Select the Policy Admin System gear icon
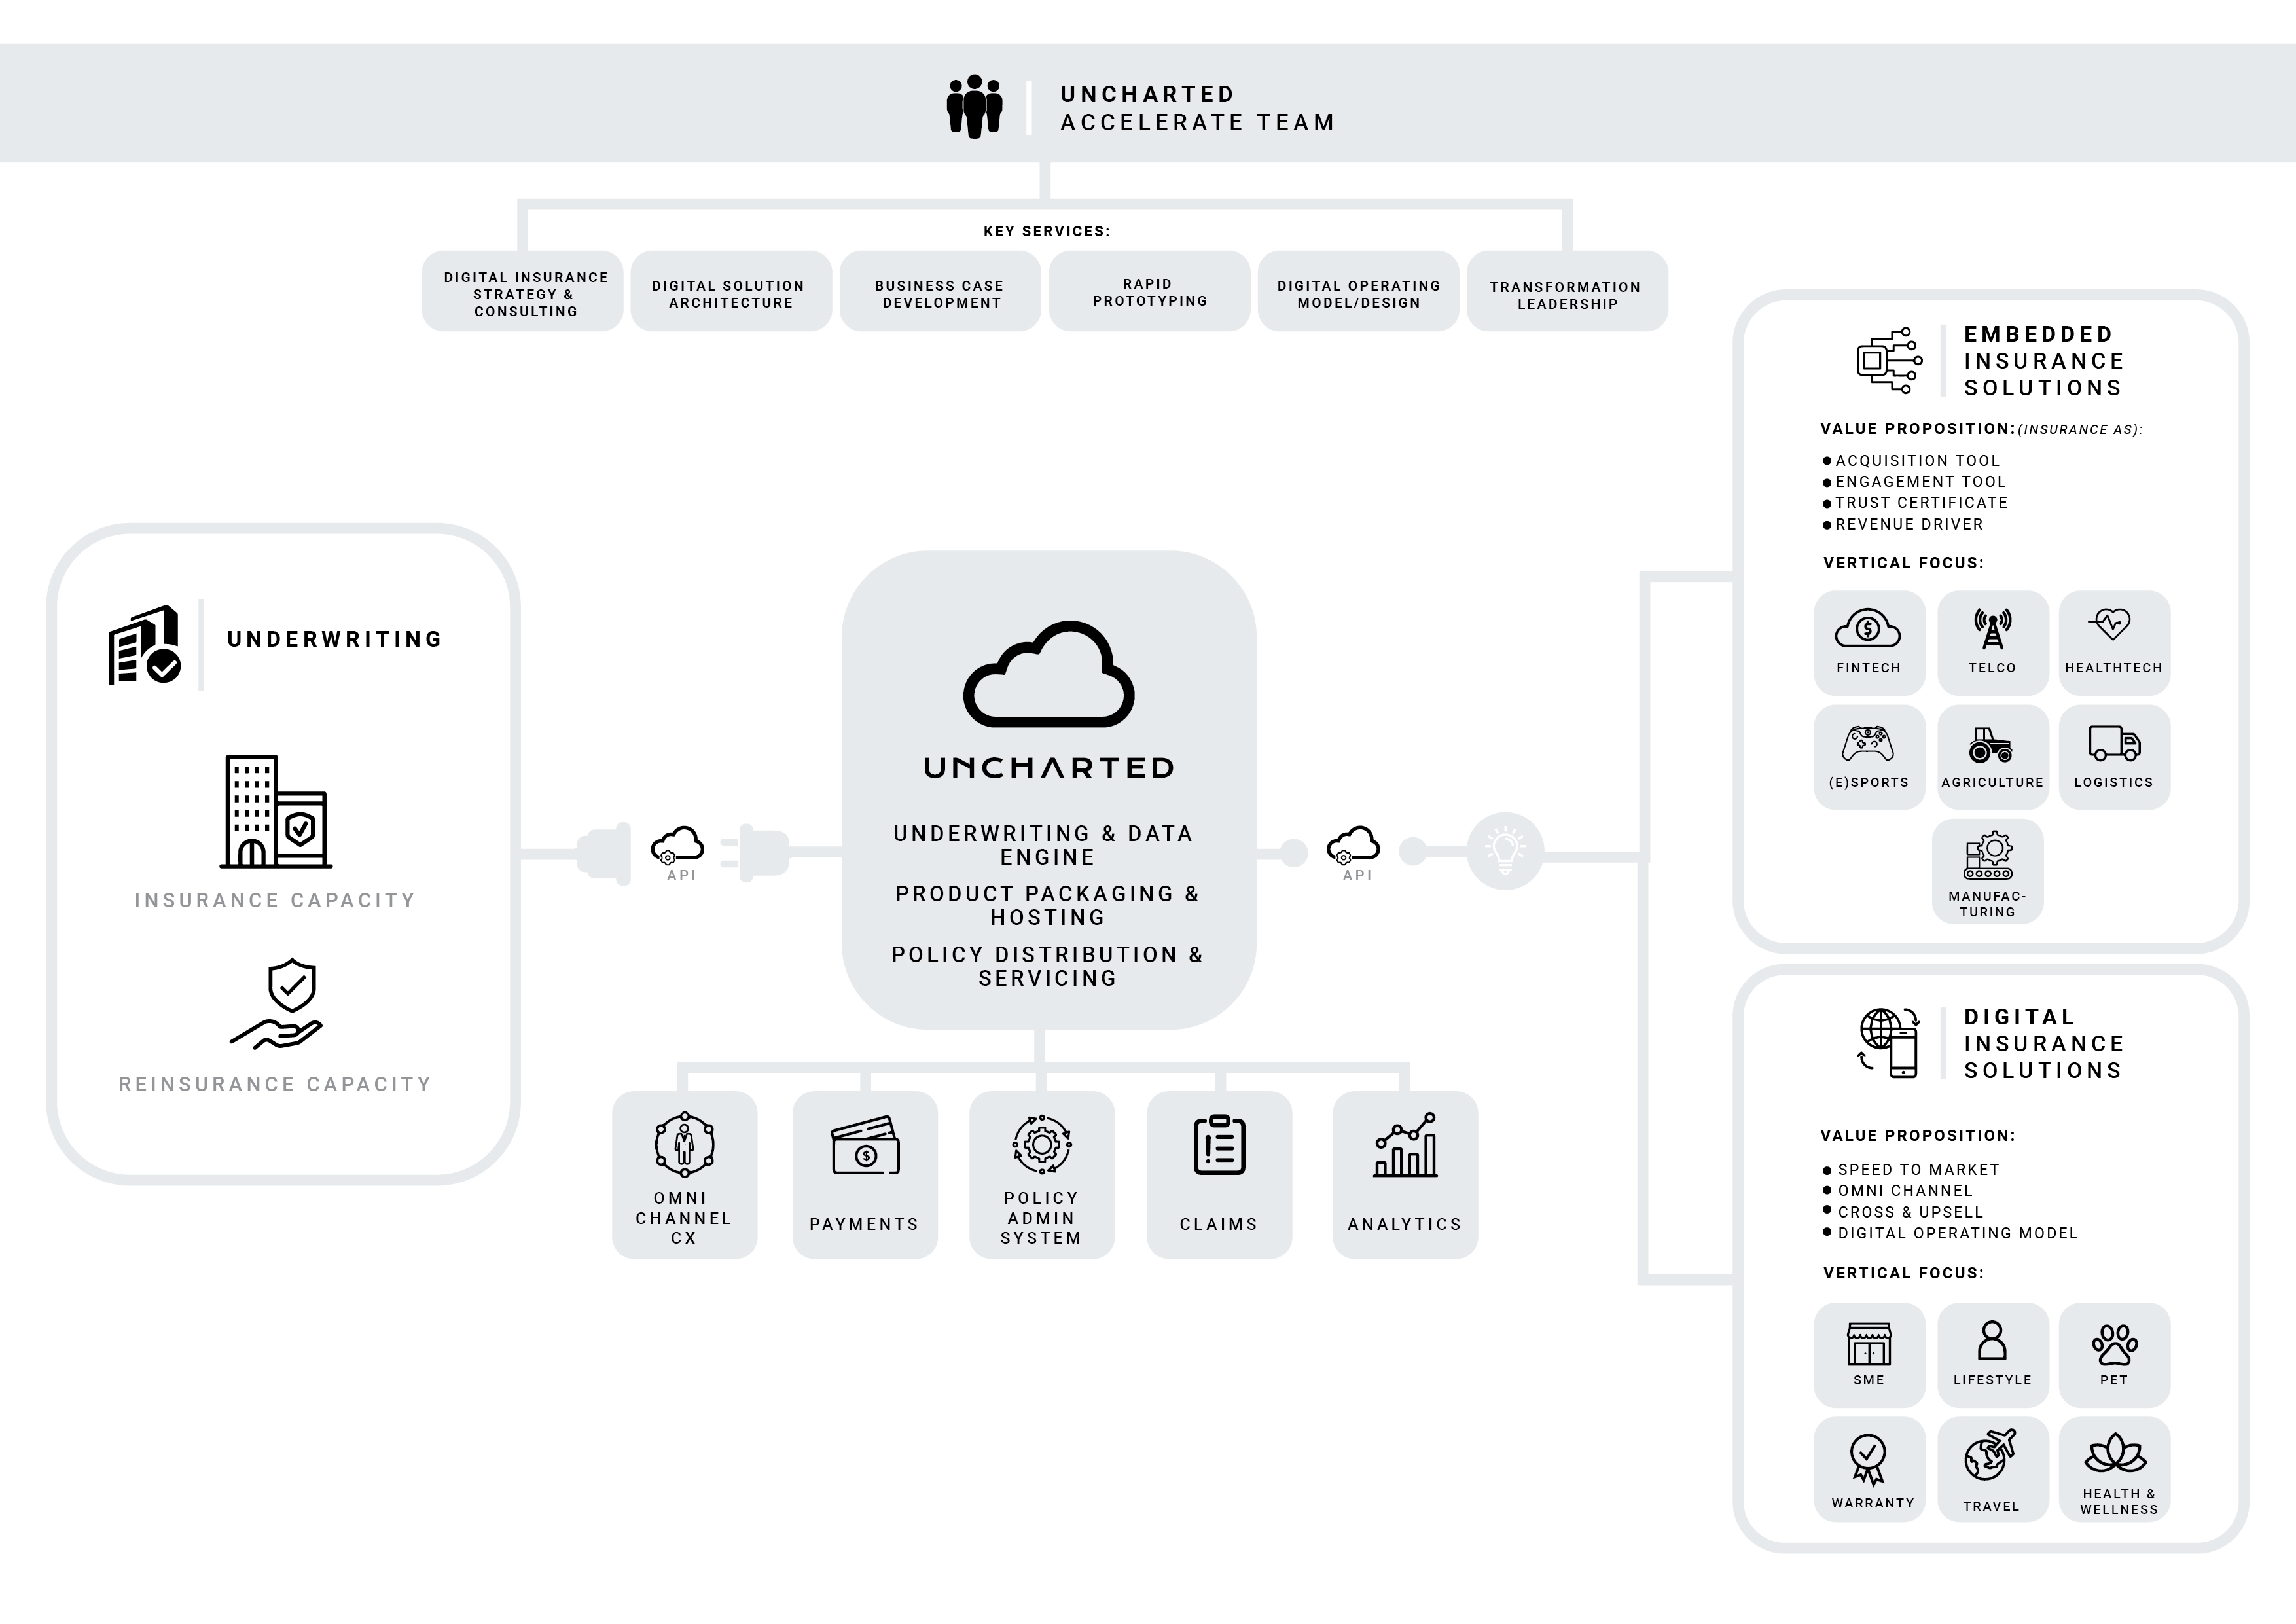This screenshot has height=1624, width=2296. [1041, 1144]
